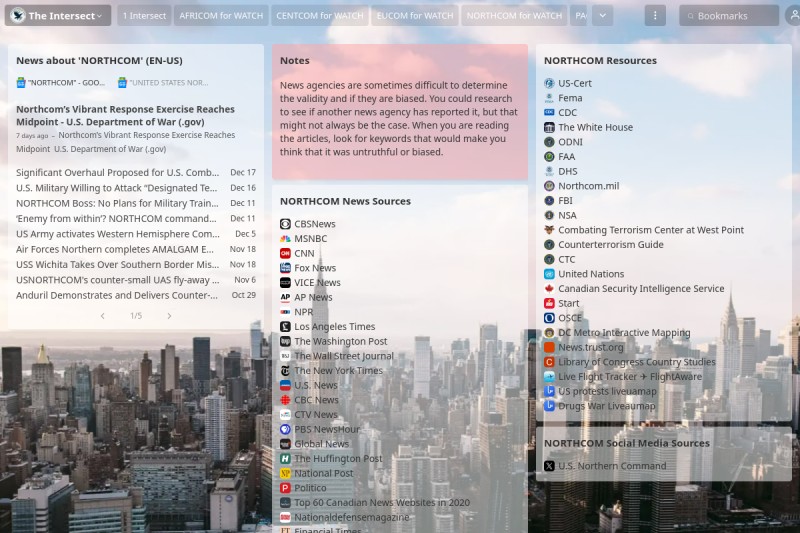Click the X icon for U.S. Northern Command
Screen dimensions: 800x533
549,466
